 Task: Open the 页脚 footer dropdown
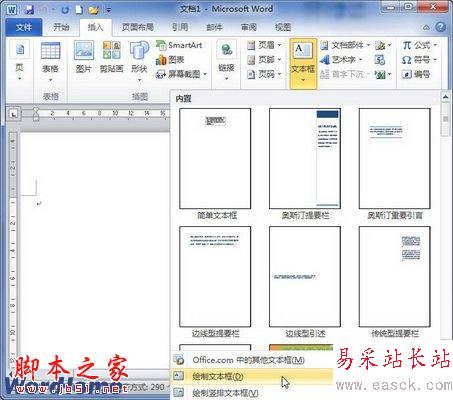point(265,60)
